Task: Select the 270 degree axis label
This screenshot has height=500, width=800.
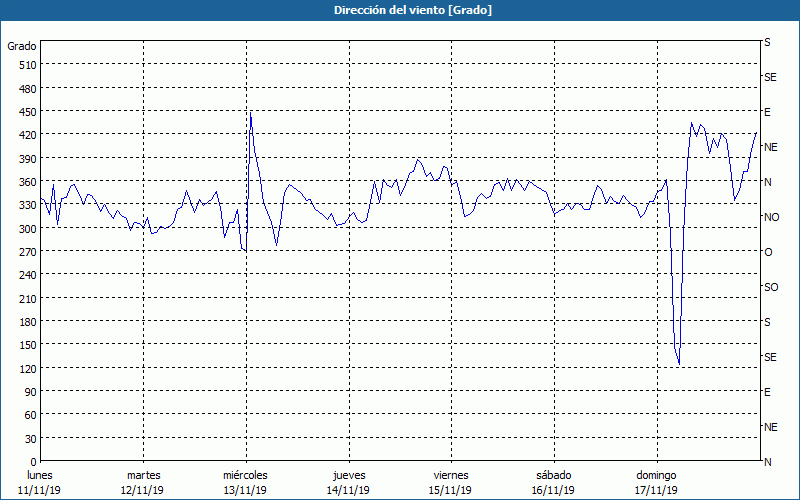Action: tap(29, 252)
